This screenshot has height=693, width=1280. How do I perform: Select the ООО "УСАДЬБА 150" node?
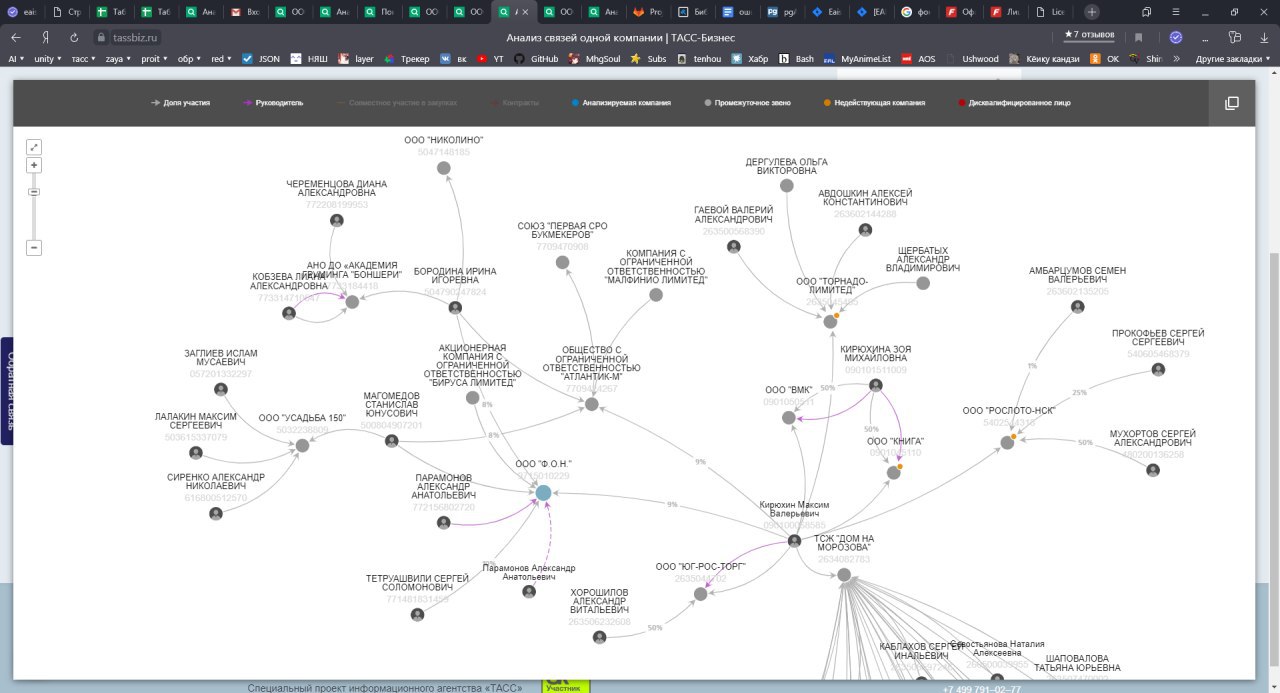[302, 446]
